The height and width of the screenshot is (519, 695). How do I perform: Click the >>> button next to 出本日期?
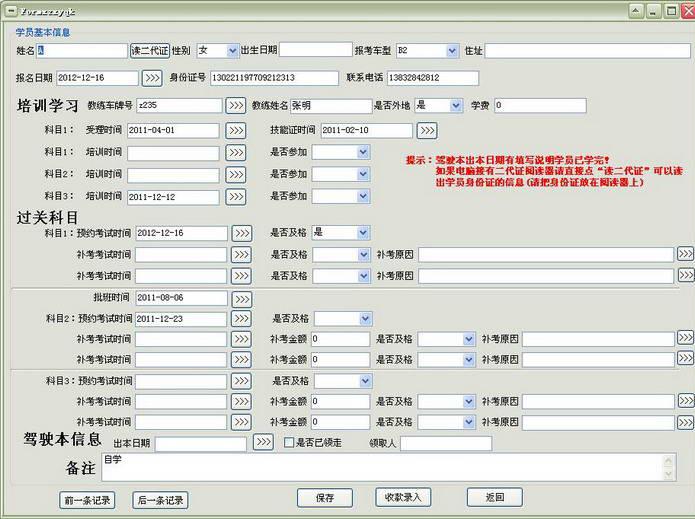(263, 442)
